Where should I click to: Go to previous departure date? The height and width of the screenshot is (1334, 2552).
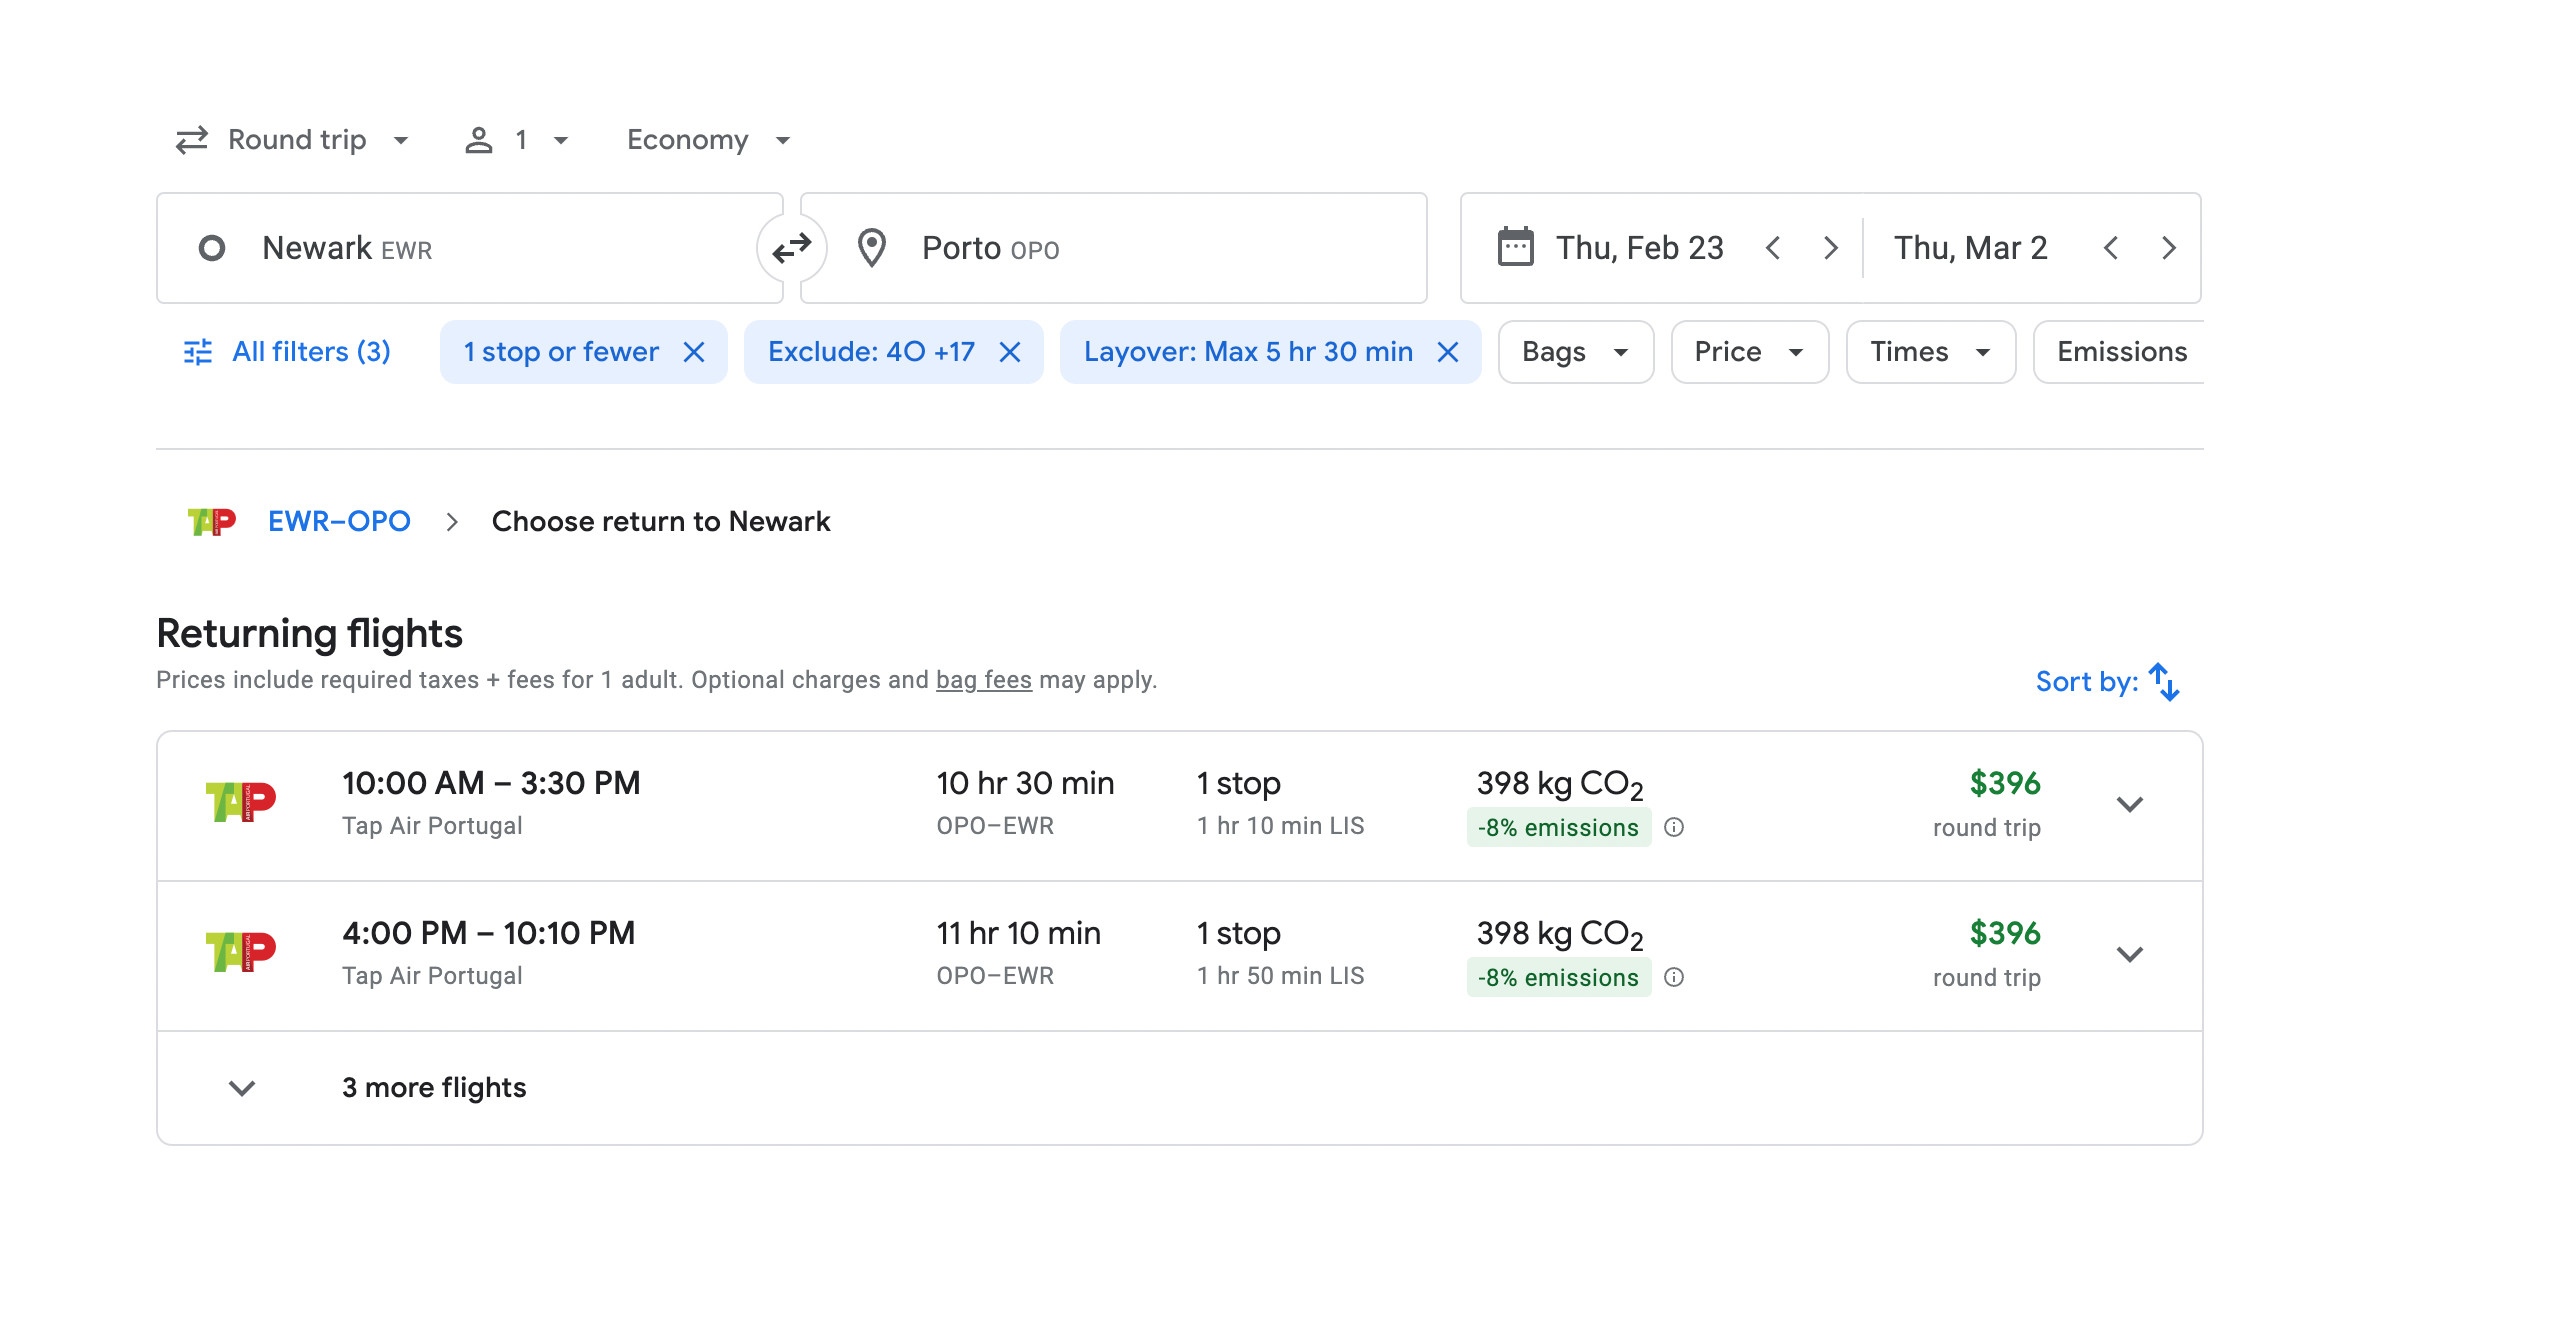click(x=1773, y=248)
